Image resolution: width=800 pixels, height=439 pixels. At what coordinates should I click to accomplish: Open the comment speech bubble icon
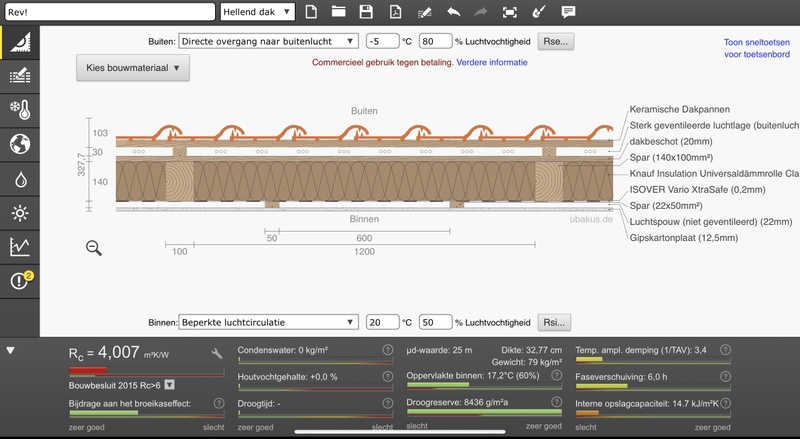(568, 12)
